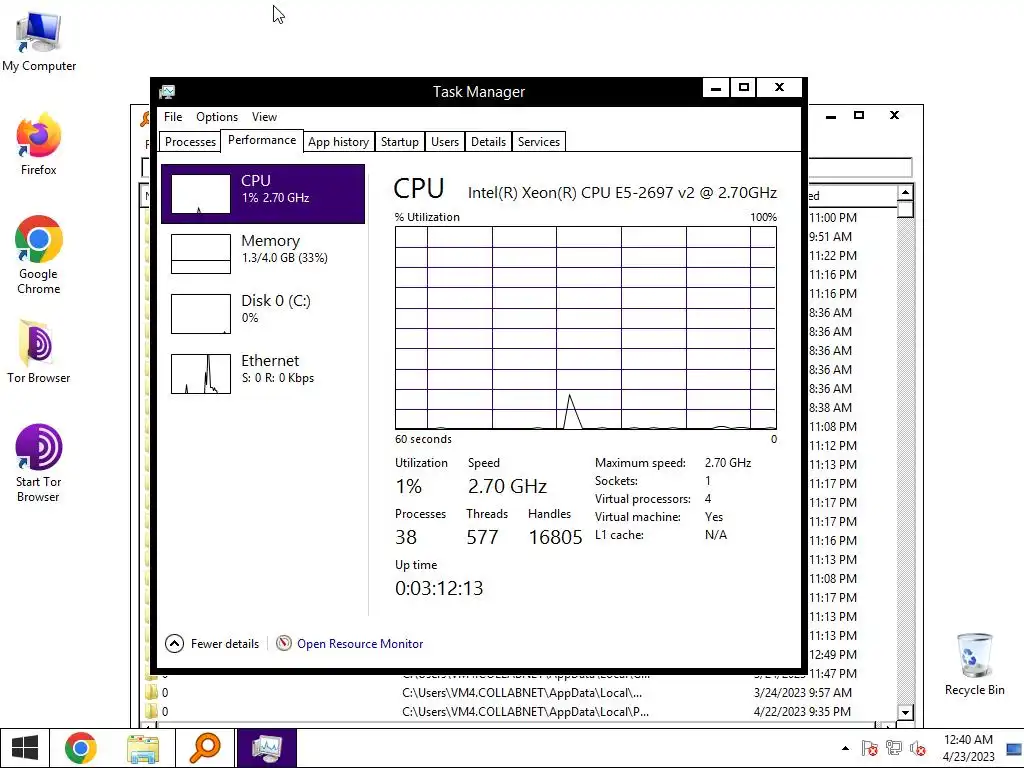Screen dimensions: 1024x768
Task: Minimize the background search window
Action: click(831, 116)
